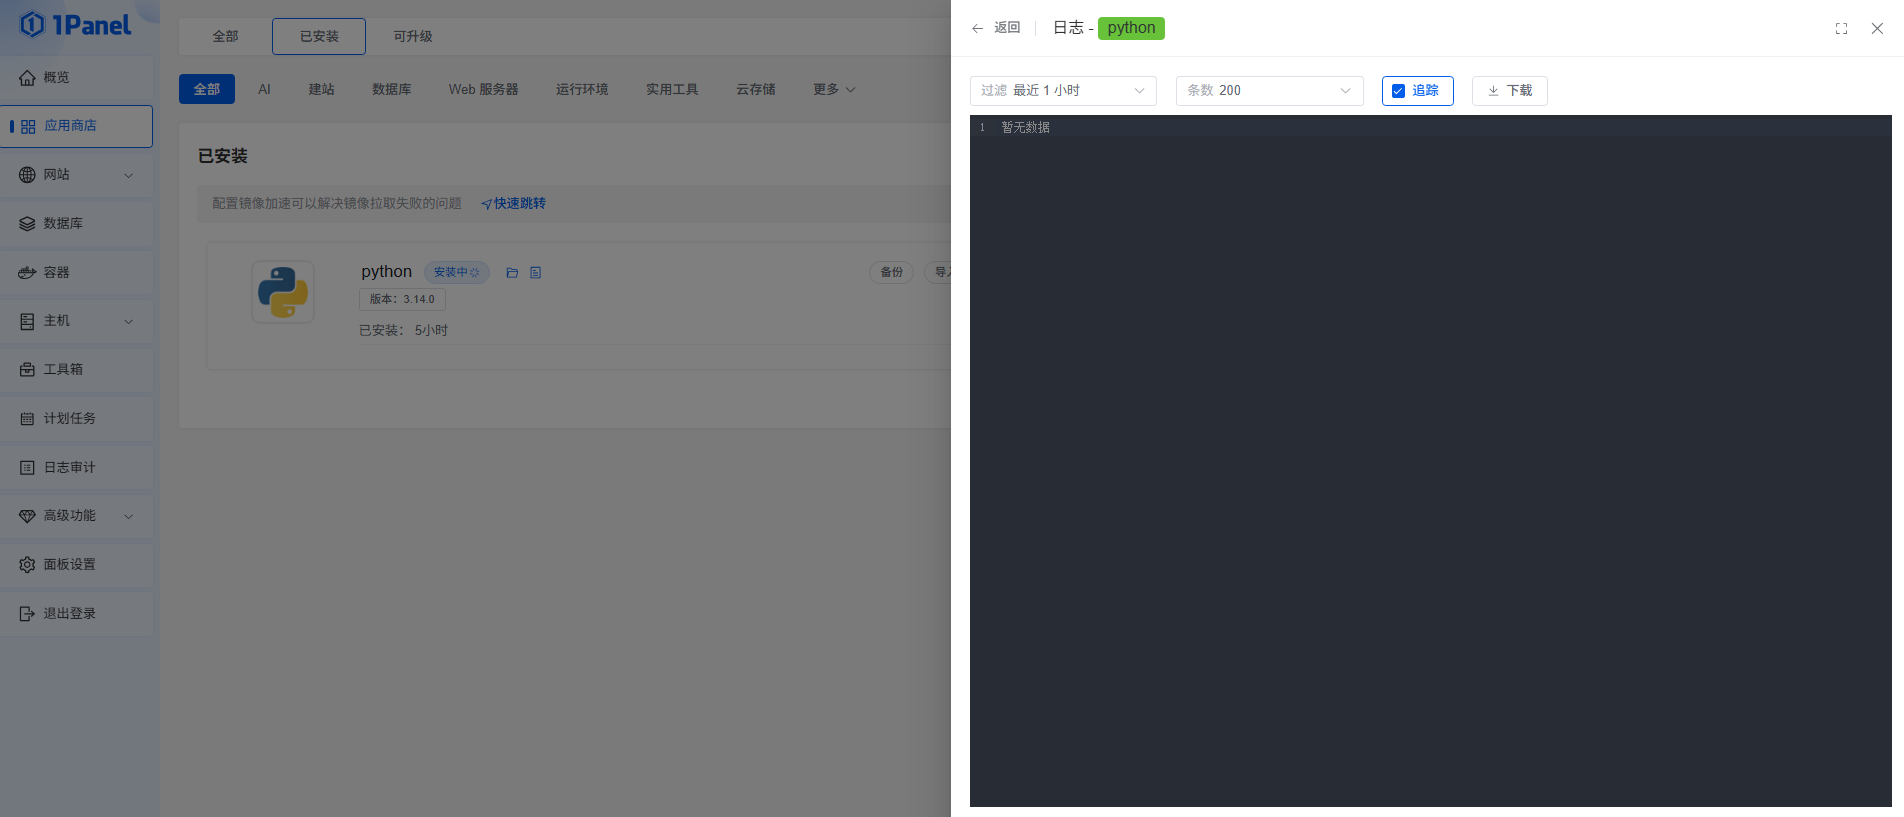
Task: Open the python app log document icon
Action: [x=536, y=273]
